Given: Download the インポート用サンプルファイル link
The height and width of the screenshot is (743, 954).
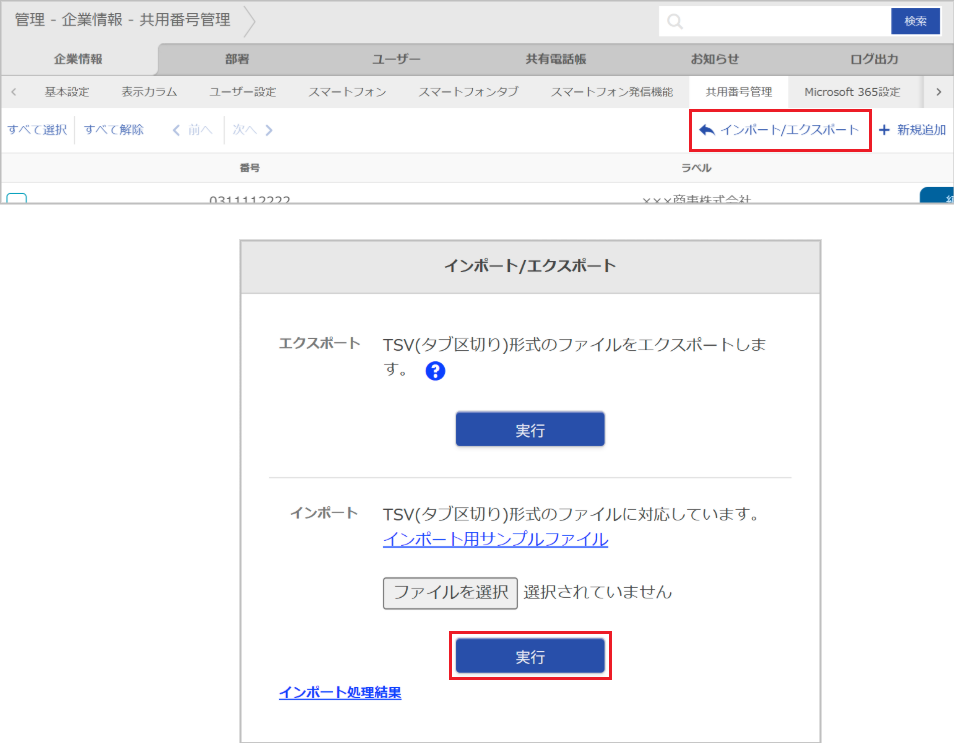Looking at the screenshot, I should point(494,540).
